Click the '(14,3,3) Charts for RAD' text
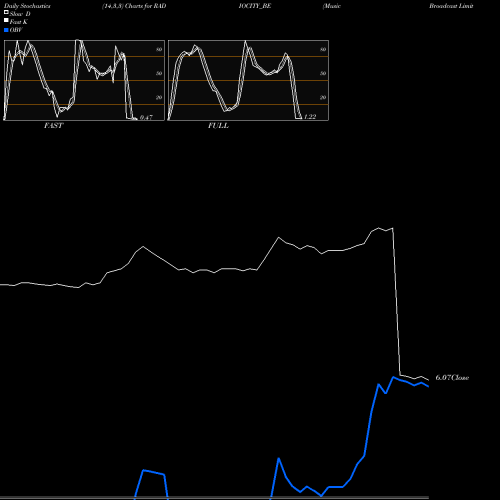 (x=134, y=6)
